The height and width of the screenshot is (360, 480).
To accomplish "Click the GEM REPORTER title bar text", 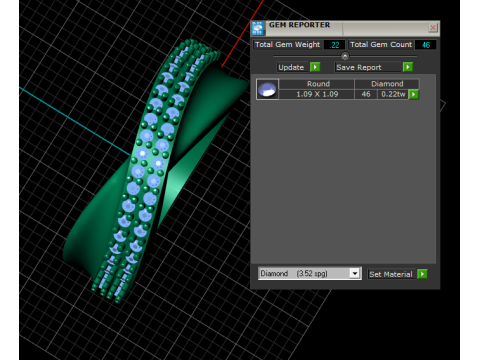I will pyautogui.click(x=299, y=25).
